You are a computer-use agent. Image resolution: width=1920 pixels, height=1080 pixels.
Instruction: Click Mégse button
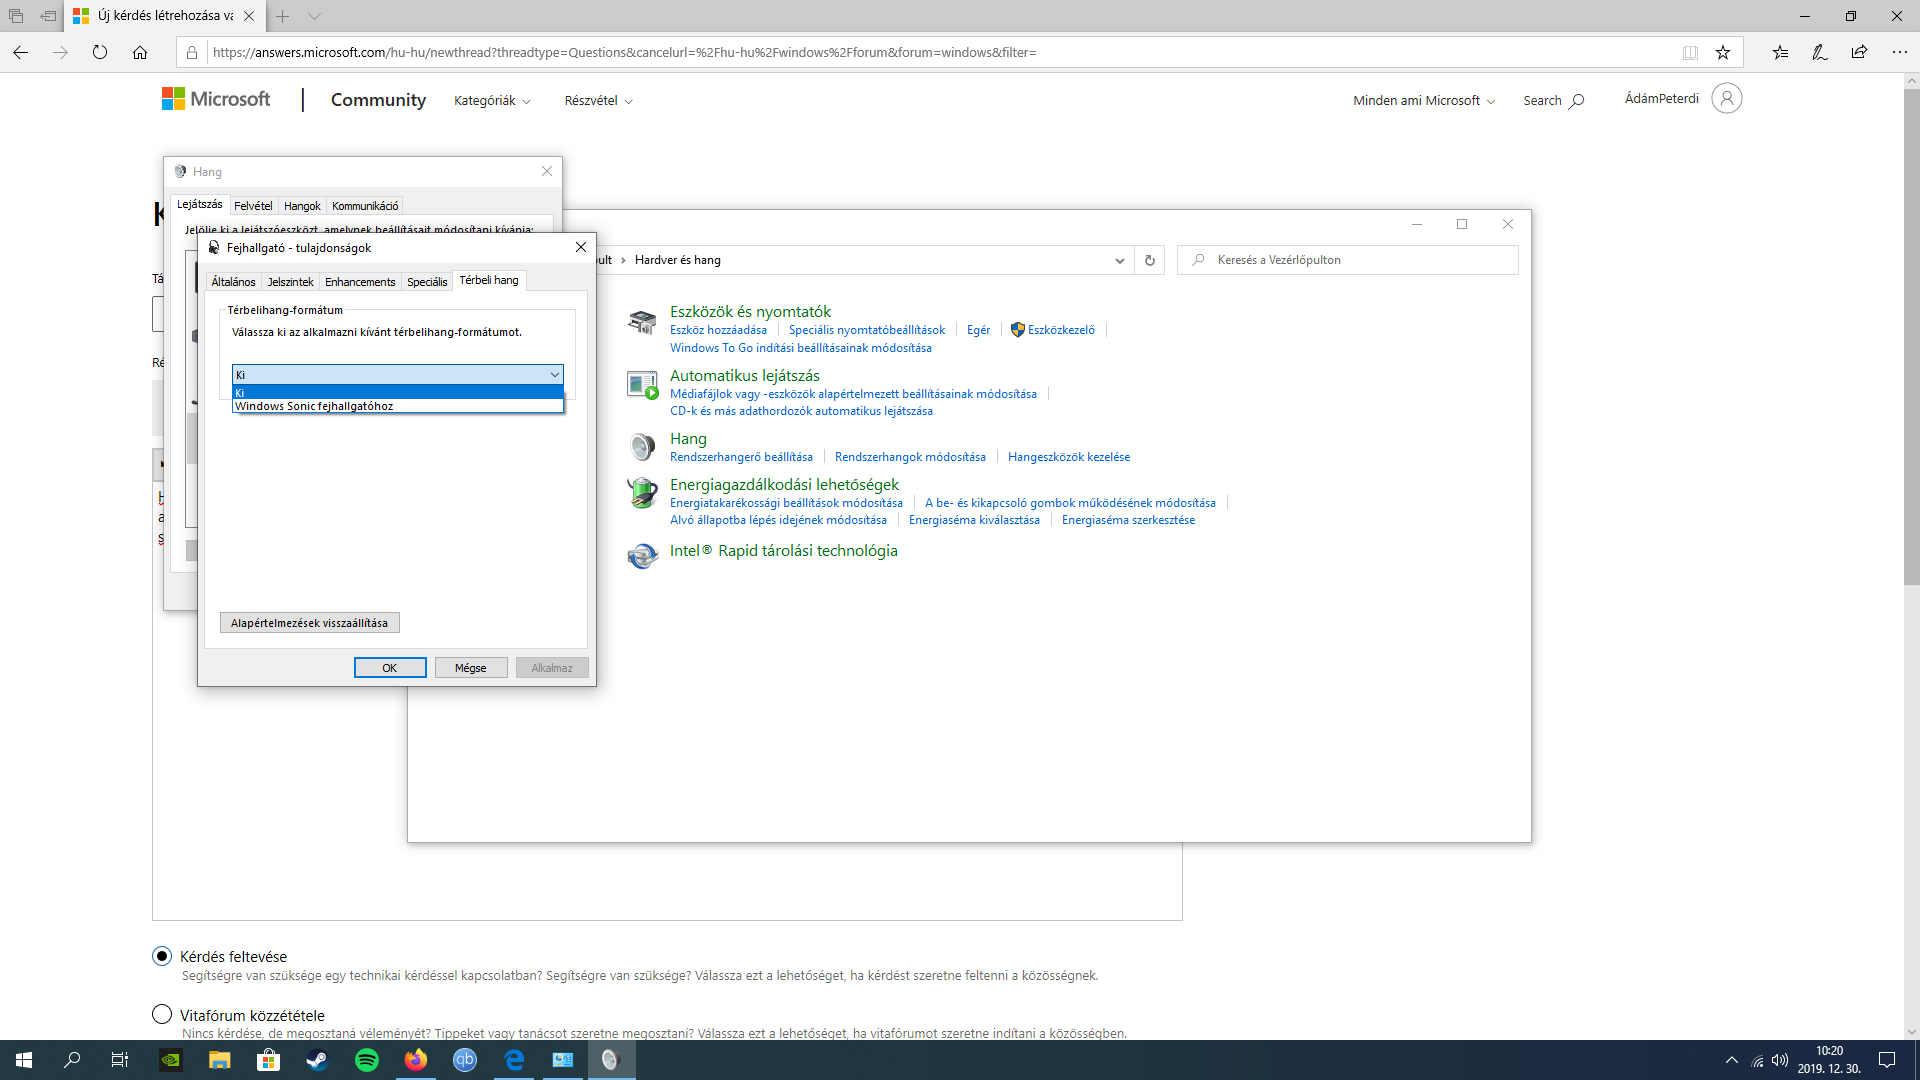coord(471,668)
